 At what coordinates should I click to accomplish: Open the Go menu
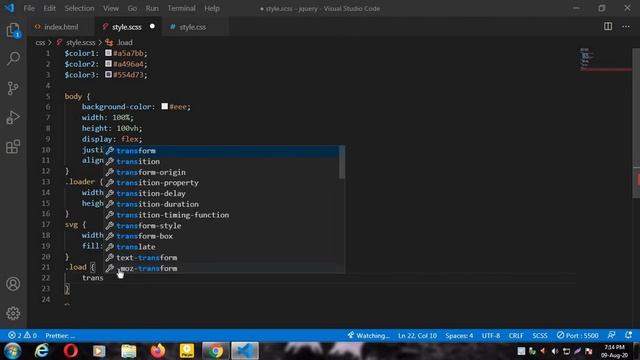coord(132,8)
